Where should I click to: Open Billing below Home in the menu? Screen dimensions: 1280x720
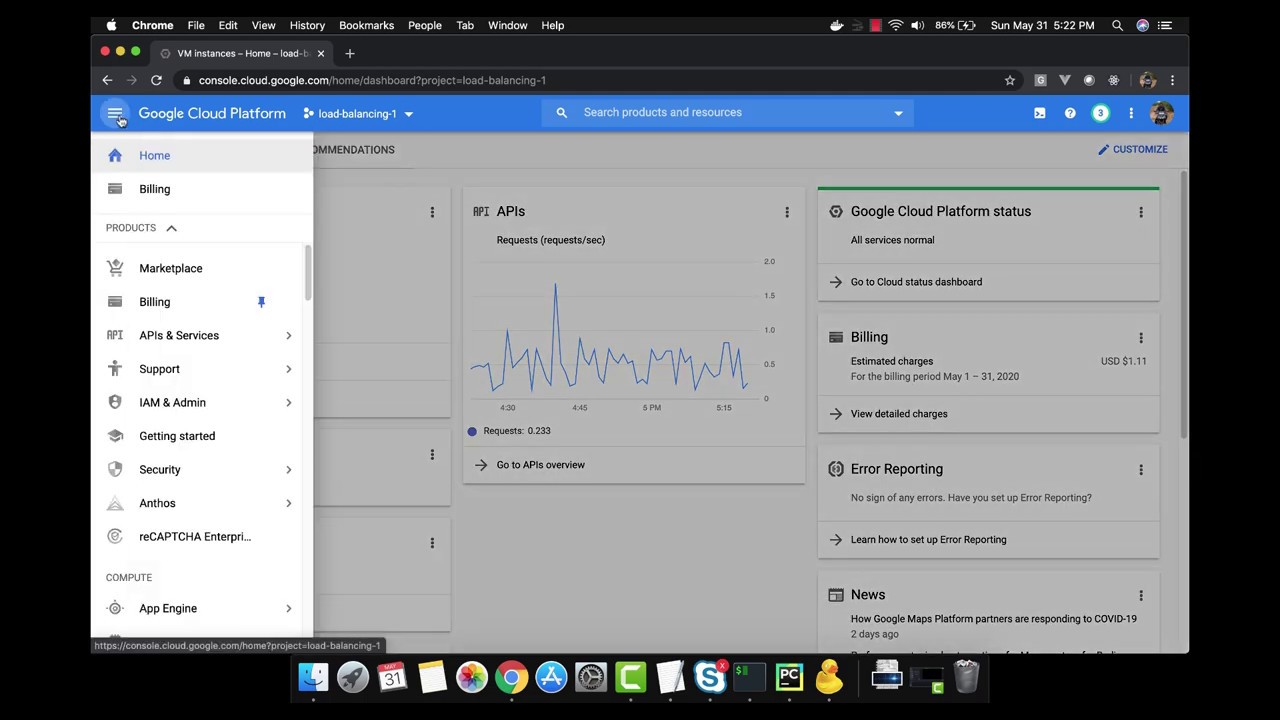pos(202,189)
